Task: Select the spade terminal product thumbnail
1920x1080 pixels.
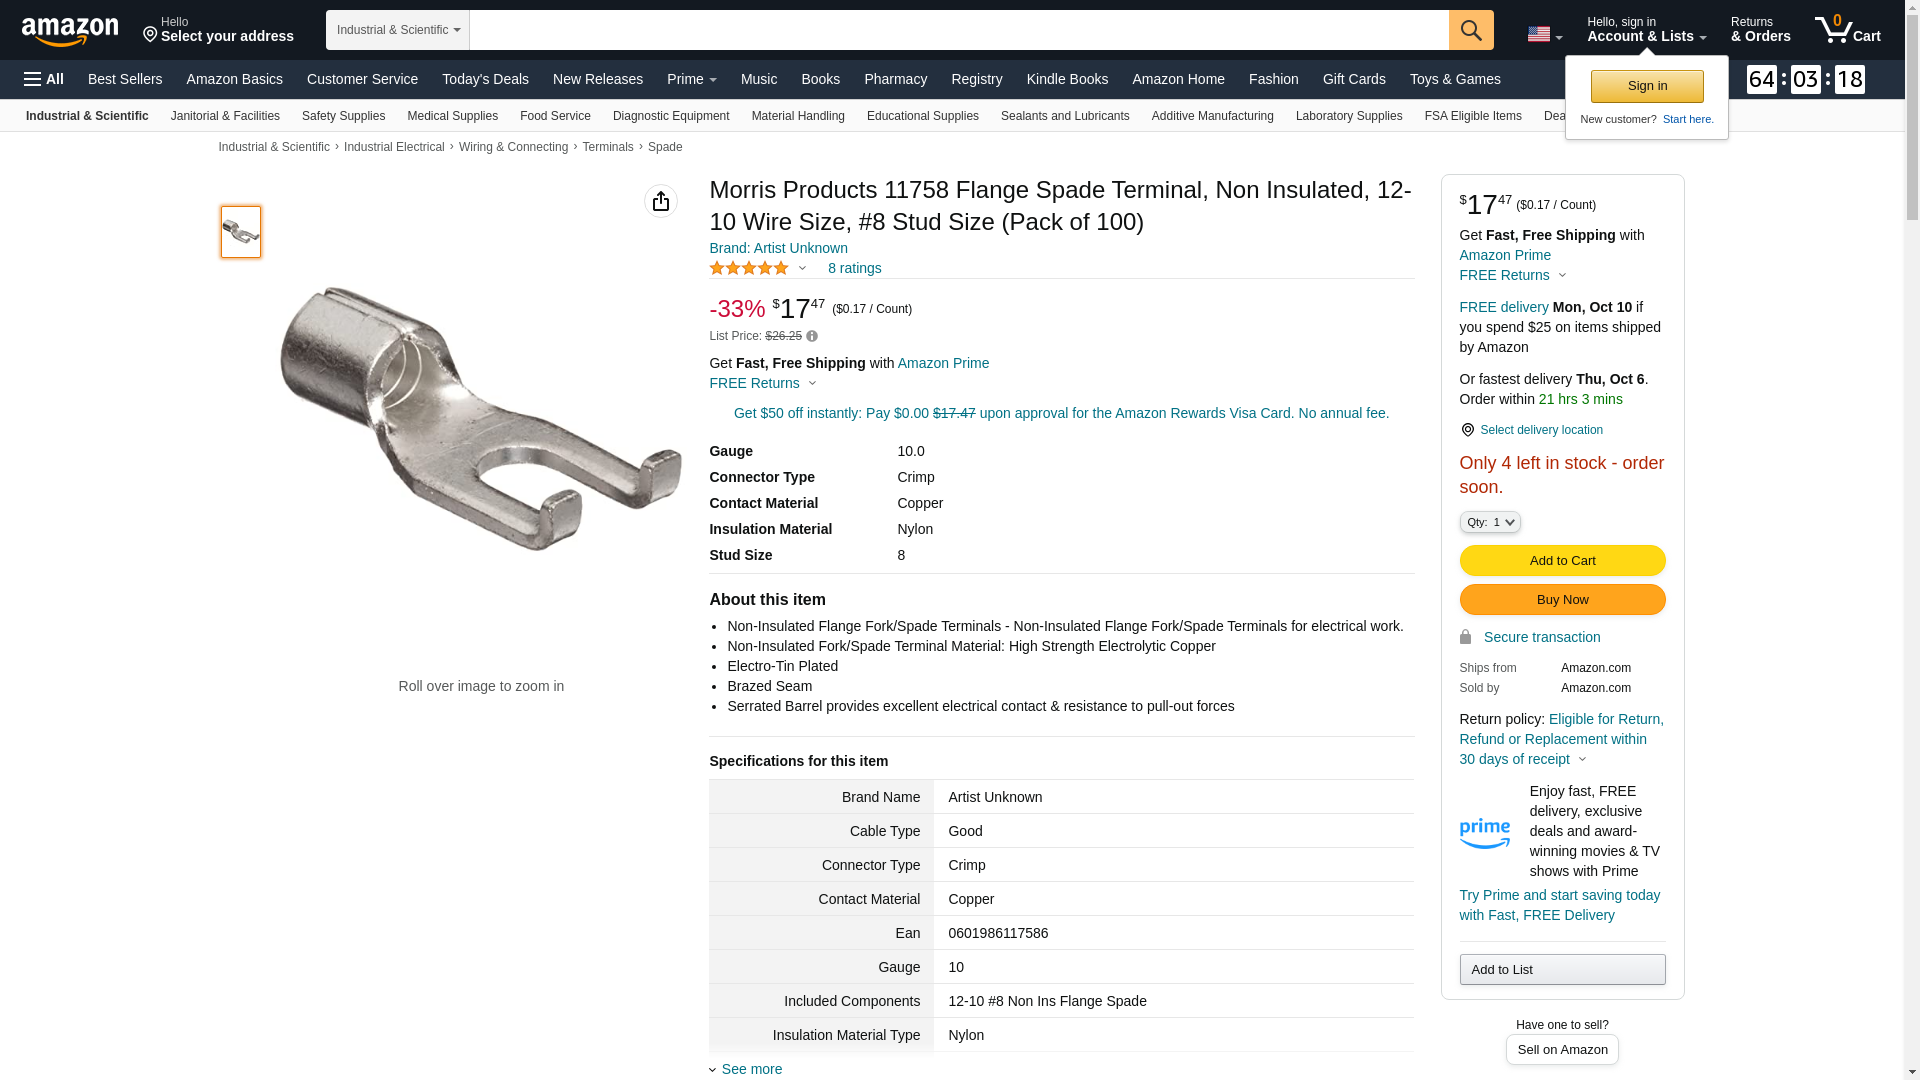Action: click(241, 232)
